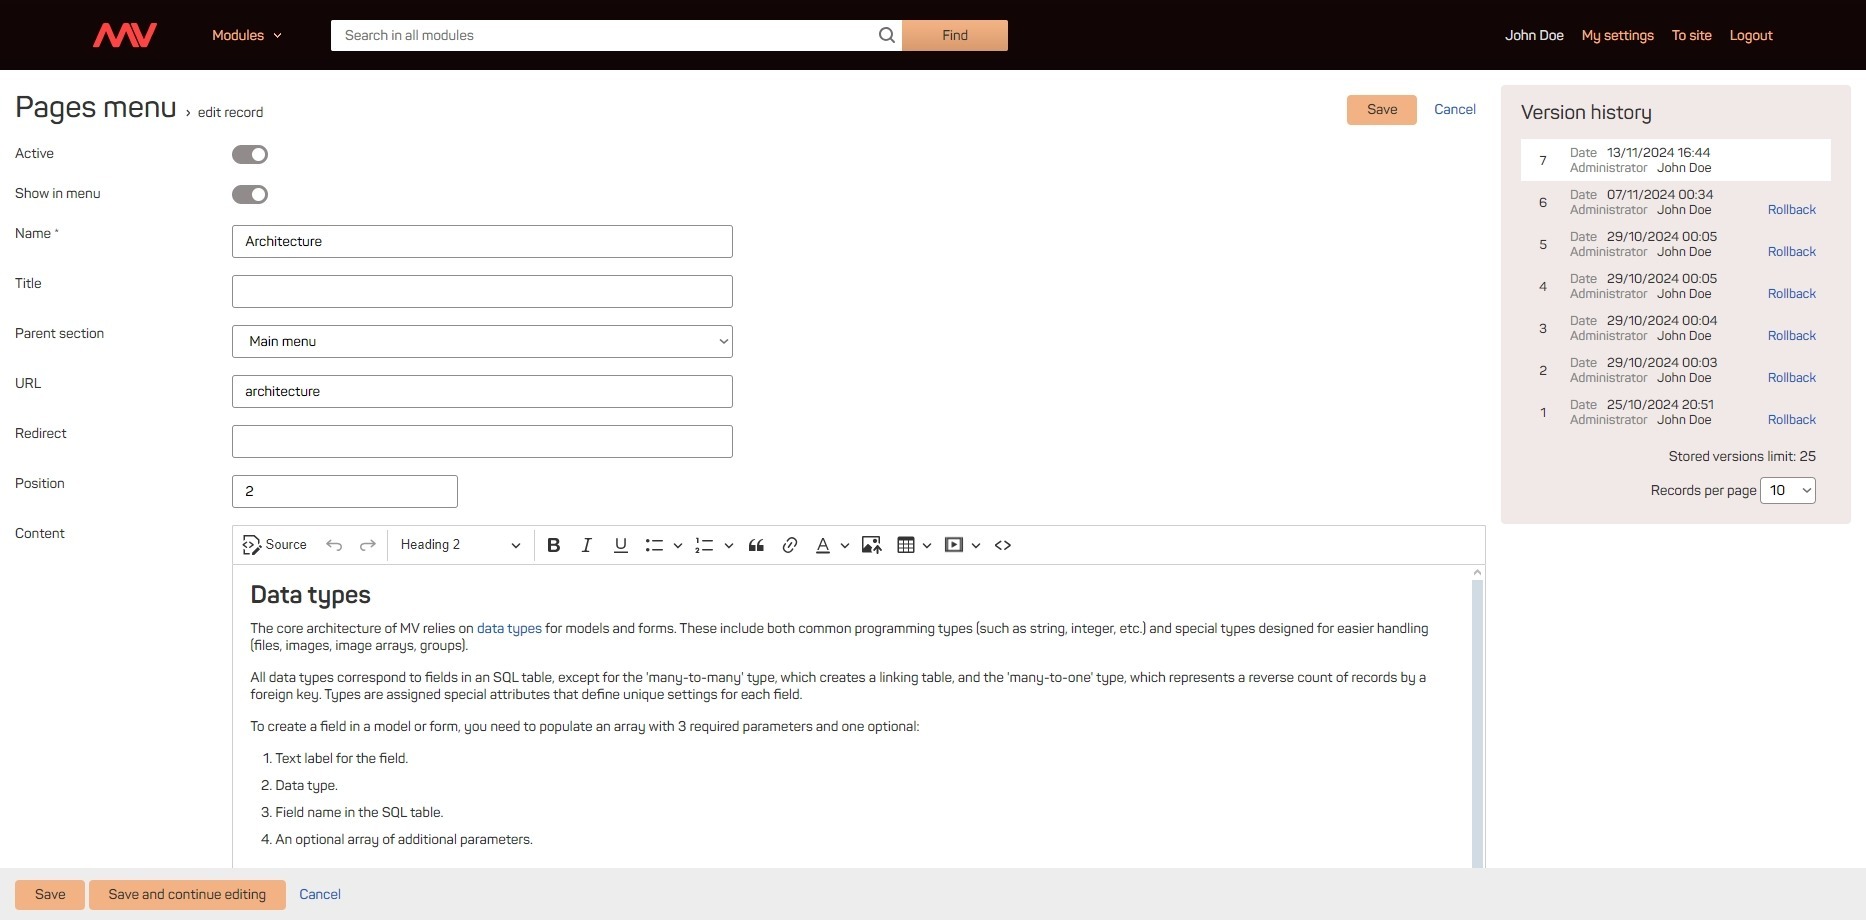Image resolution: width=1866 pixels, height=920 pixels.
Task: Toggle the Active switch
Action: pos(250,154)
